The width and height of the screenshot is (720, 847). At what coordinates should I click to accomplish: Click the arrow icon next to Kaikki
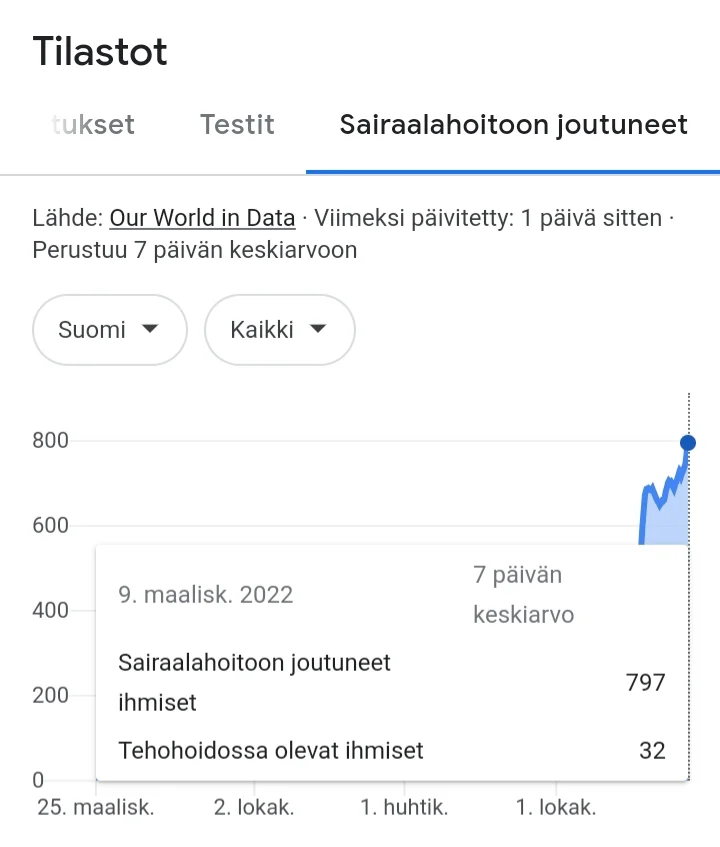tap(318, 329)
